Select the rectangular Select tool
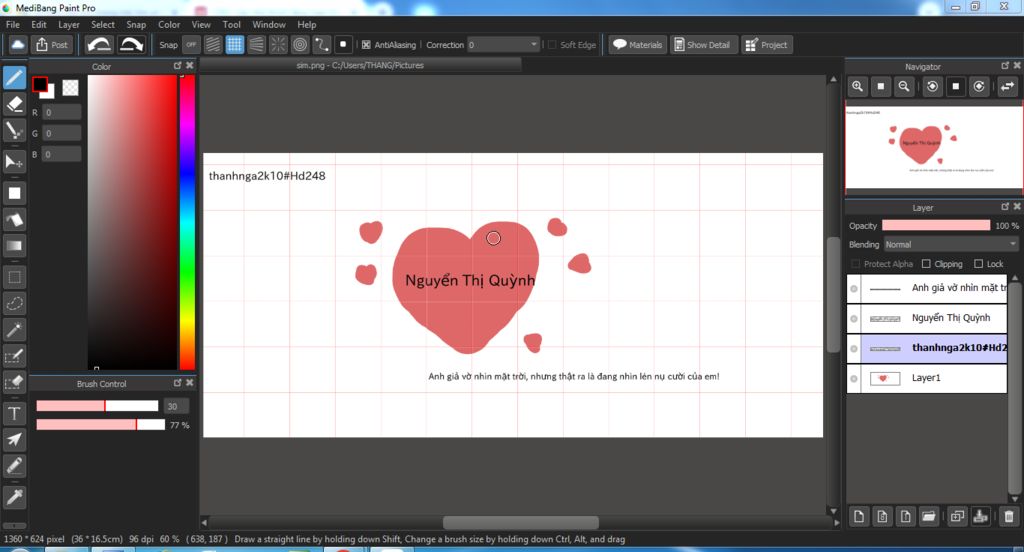 coord(14,277)
